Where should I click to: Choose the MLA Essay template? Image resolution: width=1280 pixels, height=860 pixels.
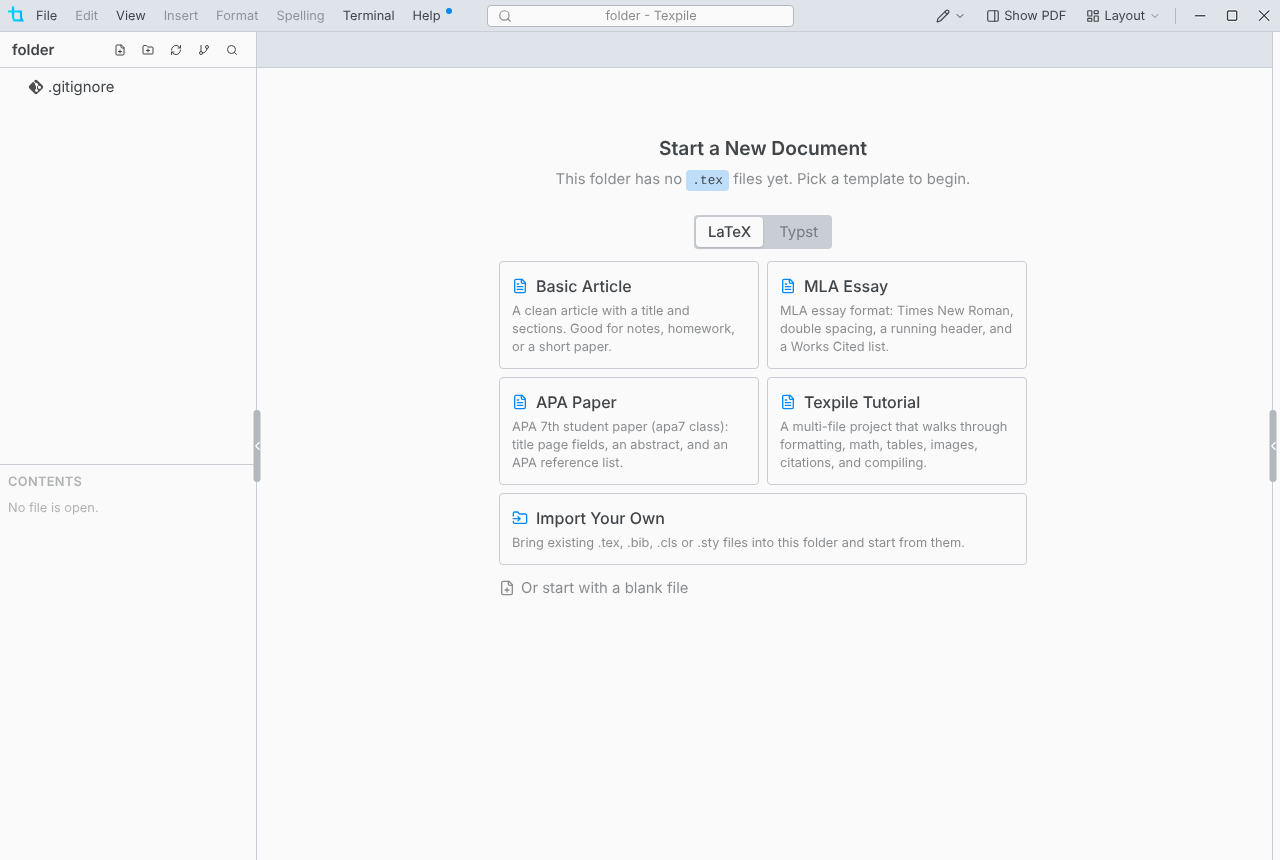point(897,315)
